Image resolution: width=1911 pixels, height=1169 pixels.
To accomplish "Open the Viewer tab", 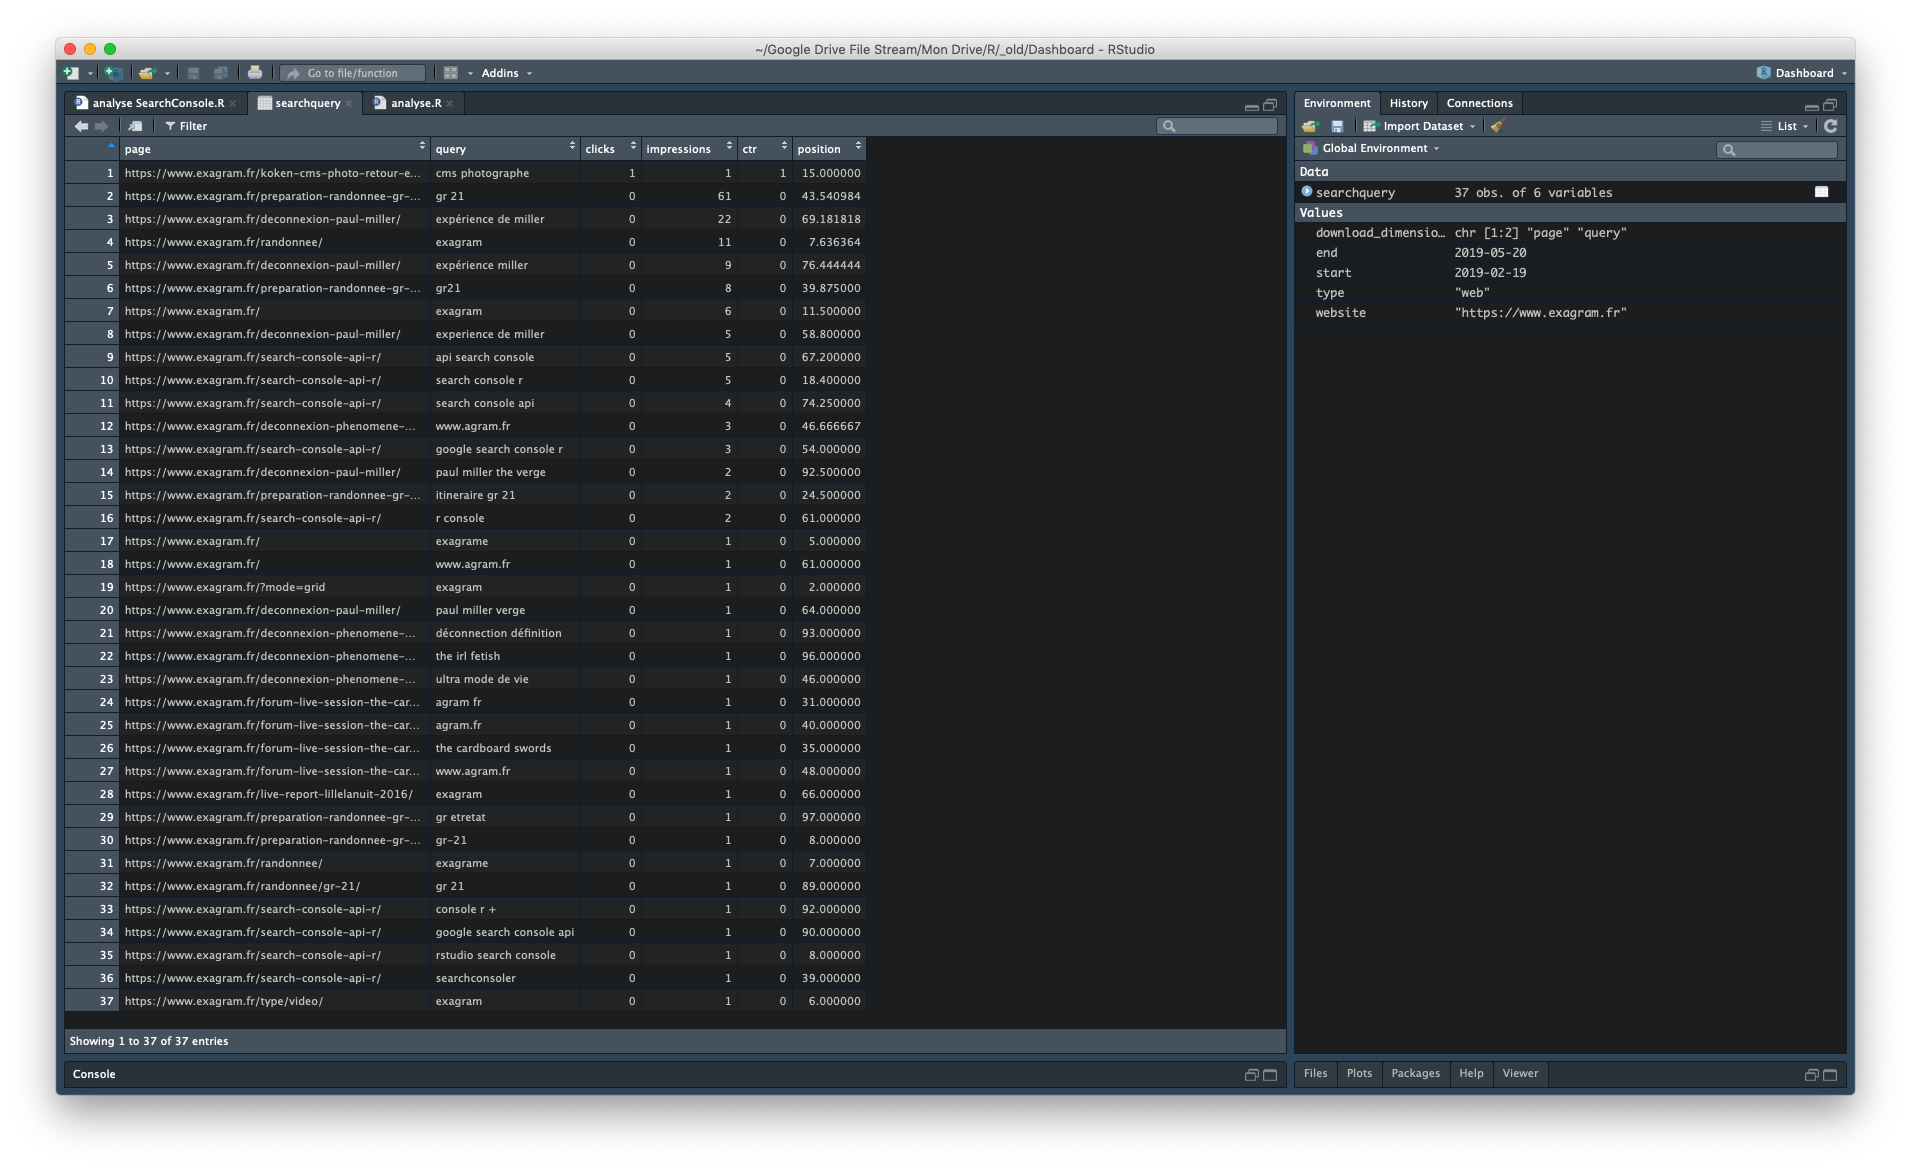I will tap(1520, 1073).
